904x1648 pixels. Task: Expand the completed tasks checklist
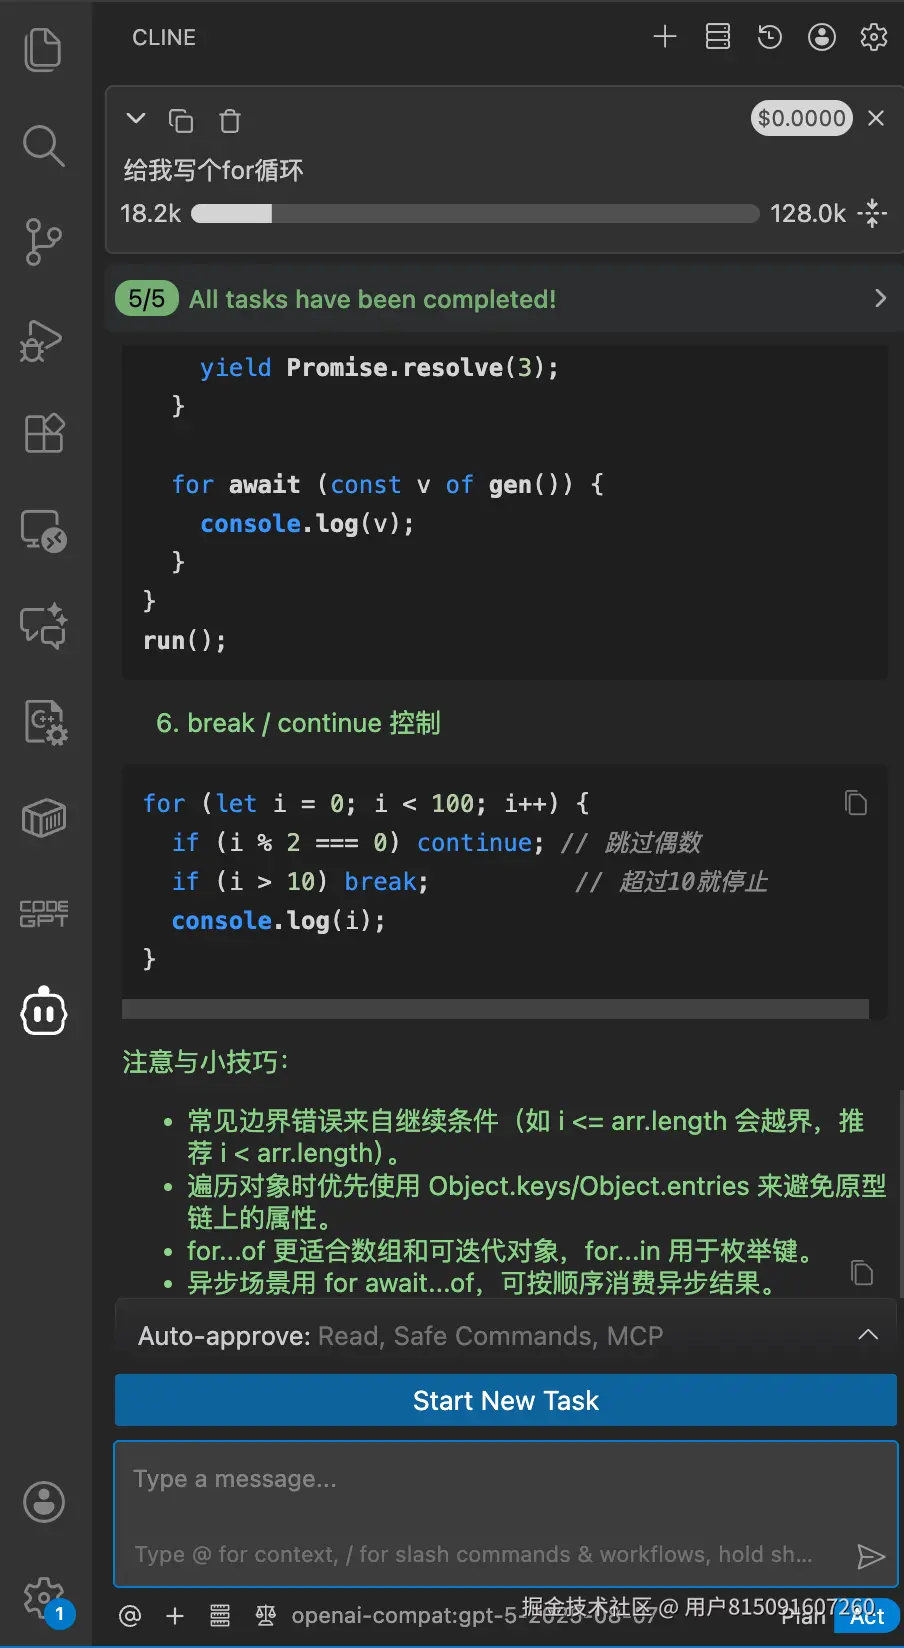click(880, 298)
